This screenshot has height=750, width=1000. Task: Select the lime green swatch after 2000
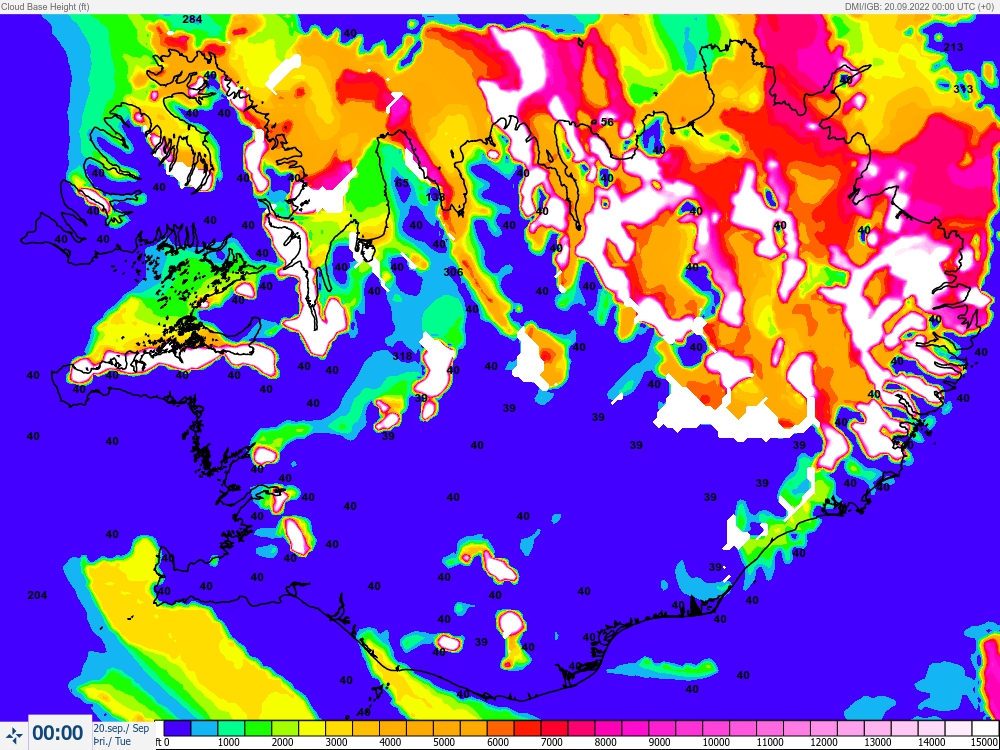[x=284, y=728]
